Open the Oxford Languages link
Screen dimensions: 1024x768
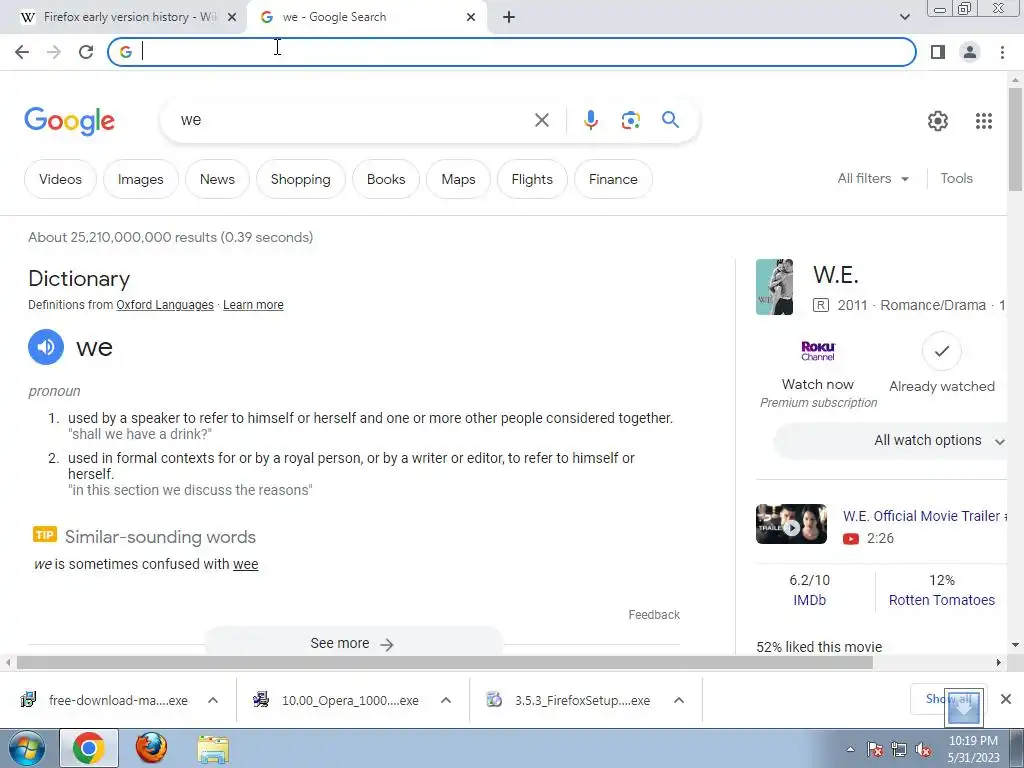click(x=165, y=305)
